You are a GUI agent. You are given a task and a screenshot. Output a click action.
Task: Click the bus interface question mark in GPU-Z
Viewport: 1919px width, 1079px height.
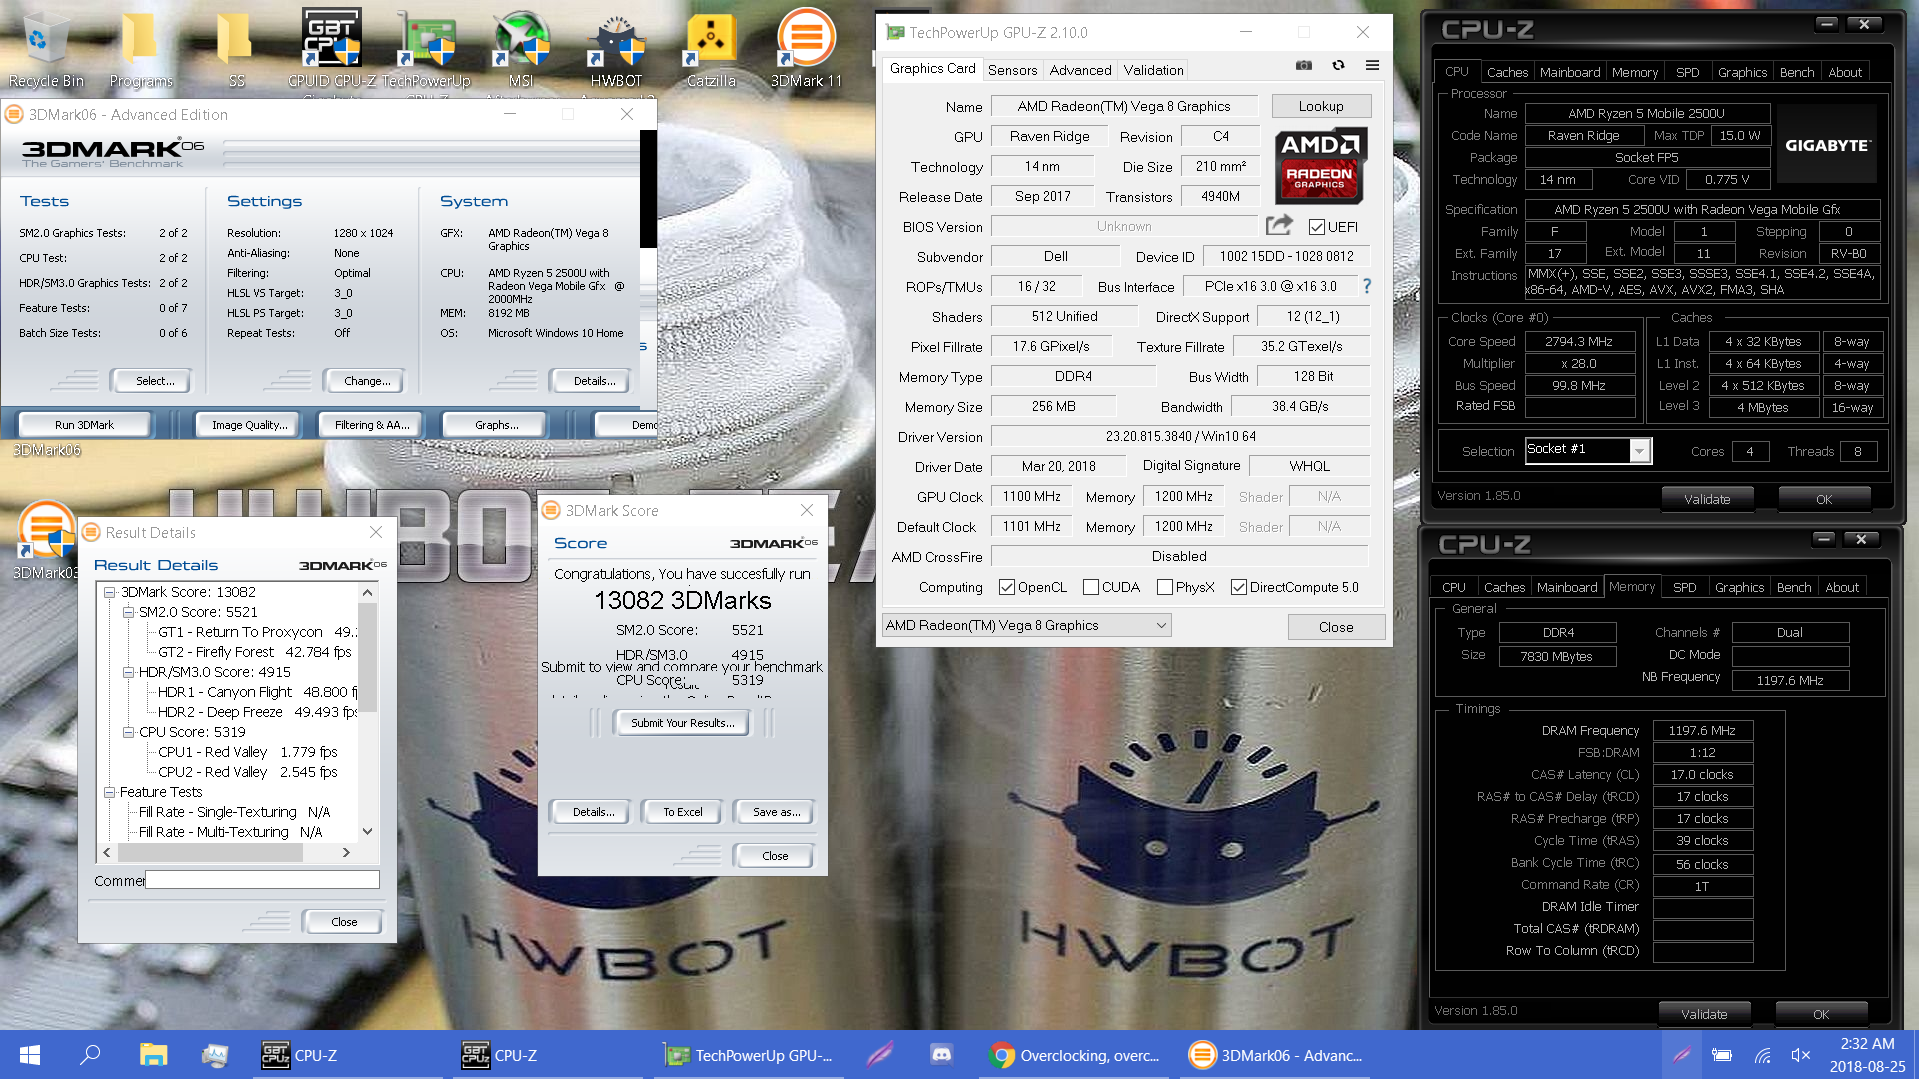pos(1366,286)
